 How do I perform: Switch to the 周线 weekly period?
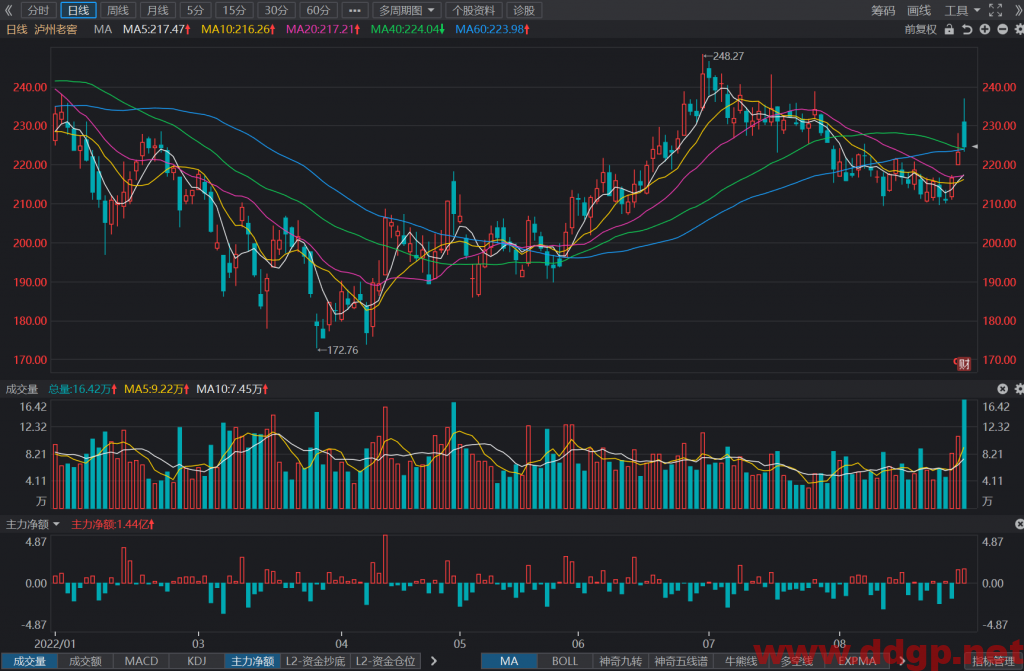click(x=118, y=10)
